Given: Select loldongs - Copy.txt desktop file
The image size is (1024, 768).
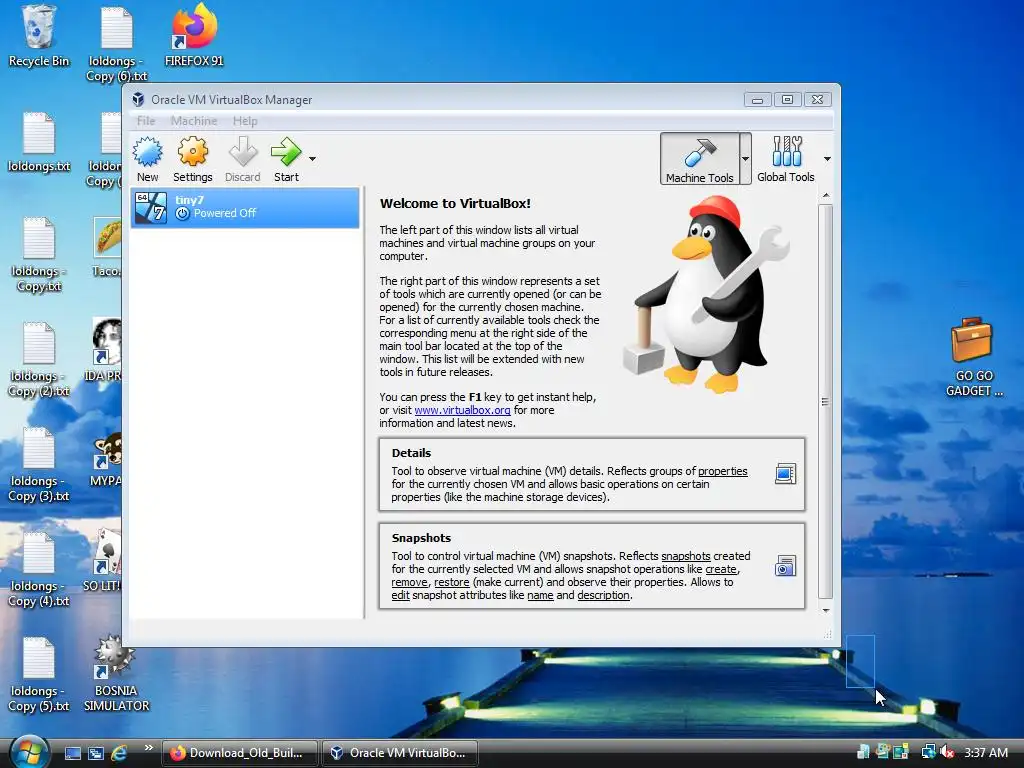Looking at the screenshot, I should [x=39, y=255].
